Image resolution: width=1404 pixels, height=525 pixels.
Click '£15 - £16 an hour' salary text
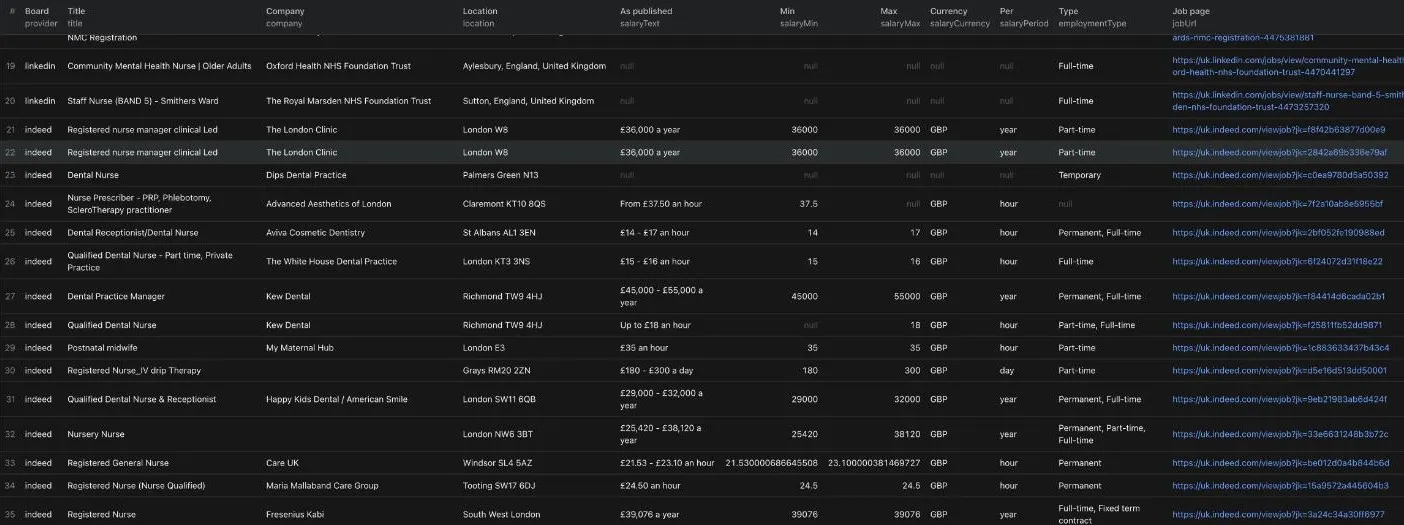(x=655, y=261)
